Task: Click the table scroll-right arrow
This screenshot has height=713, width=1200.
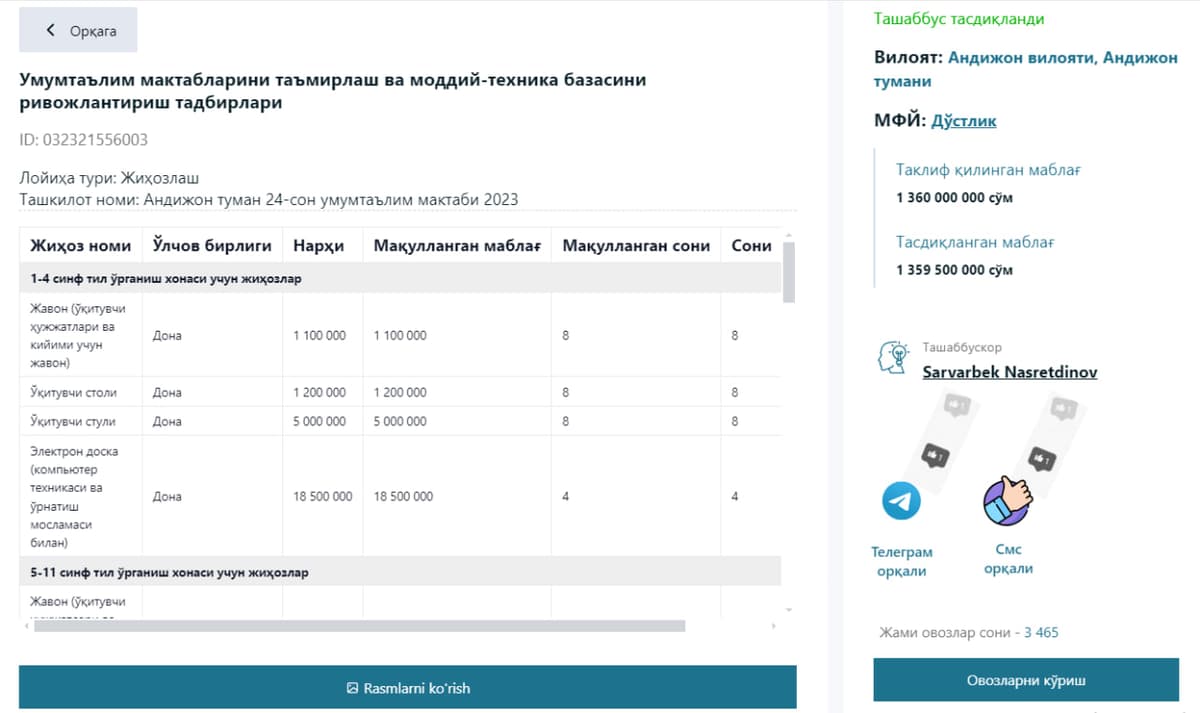Action: tap(773, 626)
